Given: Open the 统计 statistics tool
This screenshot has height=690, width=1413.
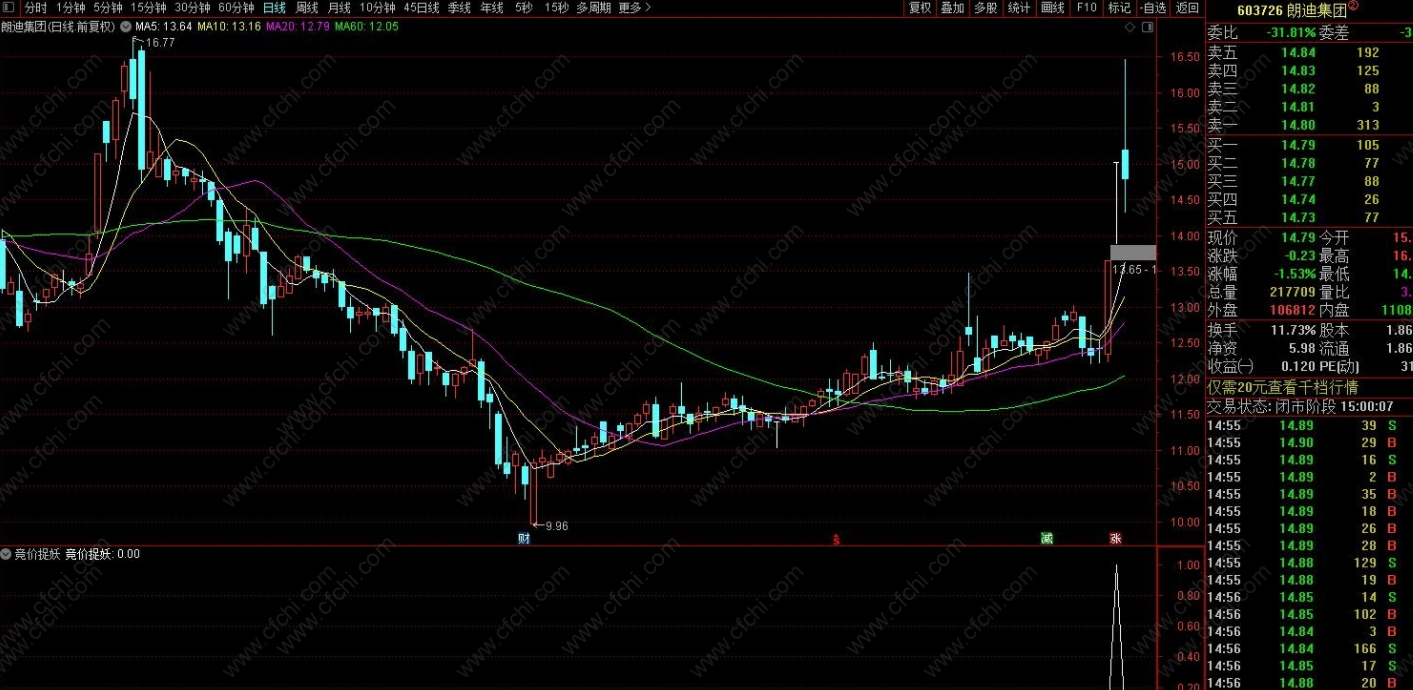Looking at the screenshot, I should (x=1019, y=8).
